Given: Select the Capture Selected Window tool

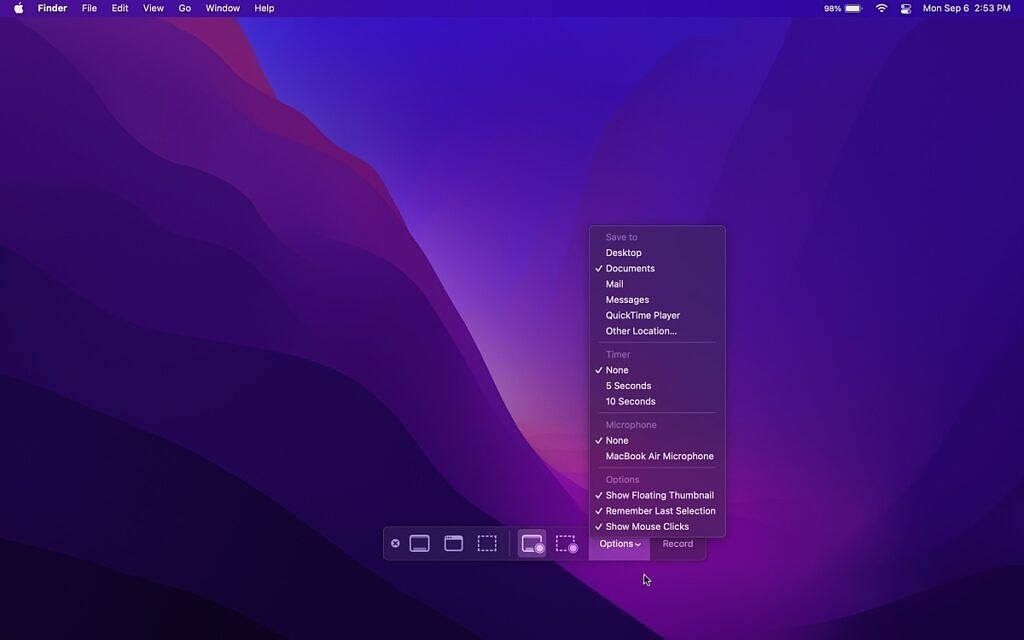Looking at the screenshot, I should coord(453,543).
